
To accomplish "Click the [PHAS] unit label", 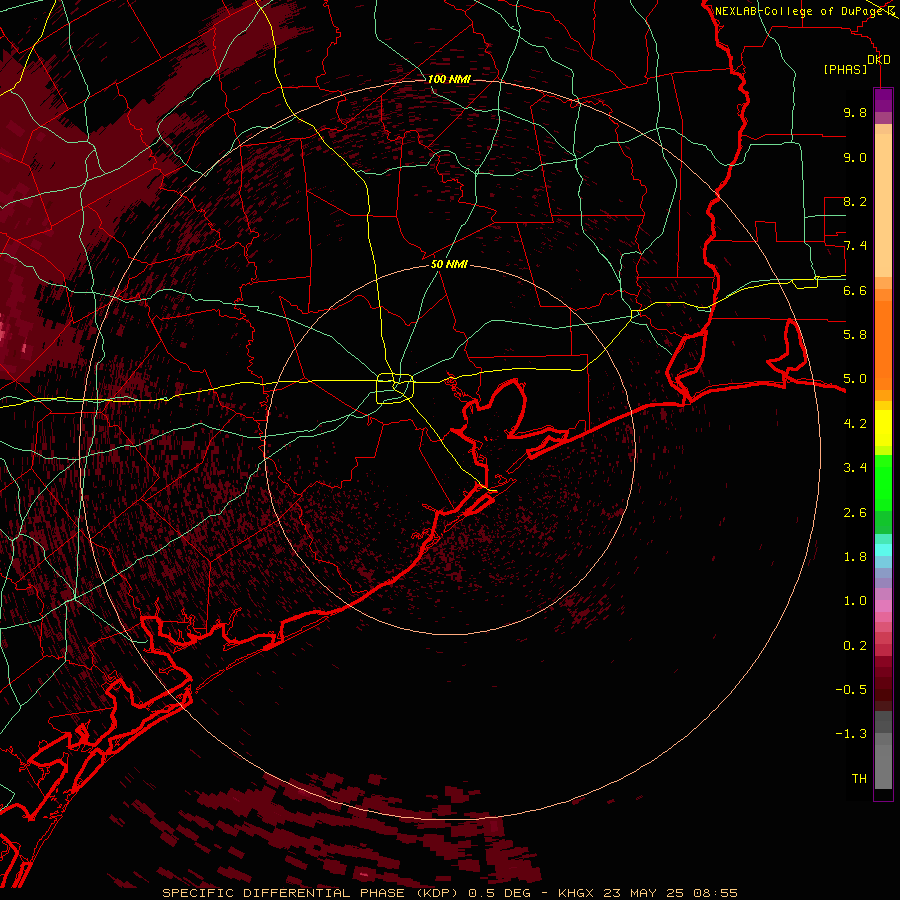I will click(x=845, y=69).
